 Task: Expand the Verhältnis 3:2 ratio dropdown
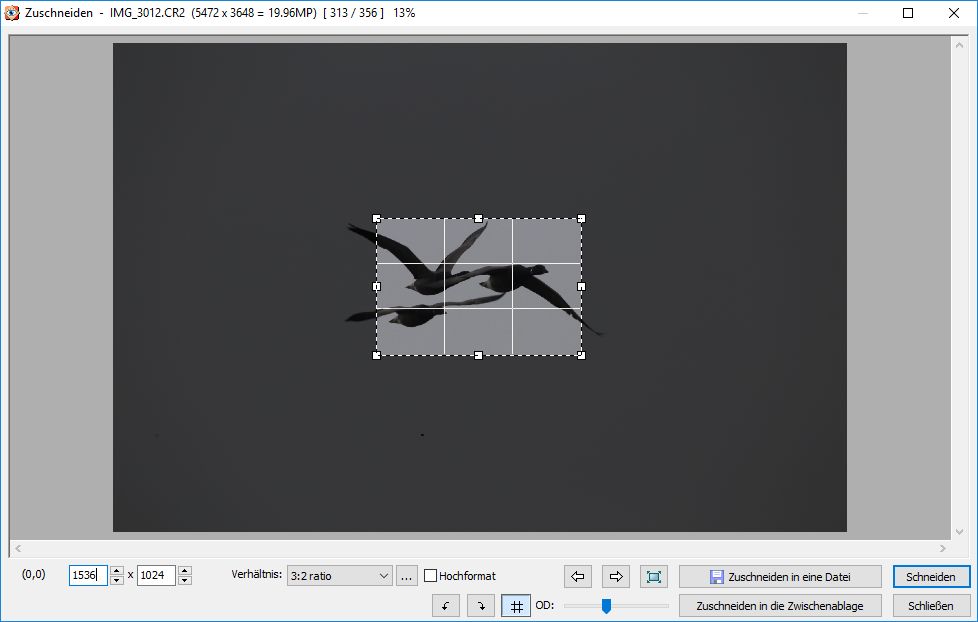[x=339, y=576]
